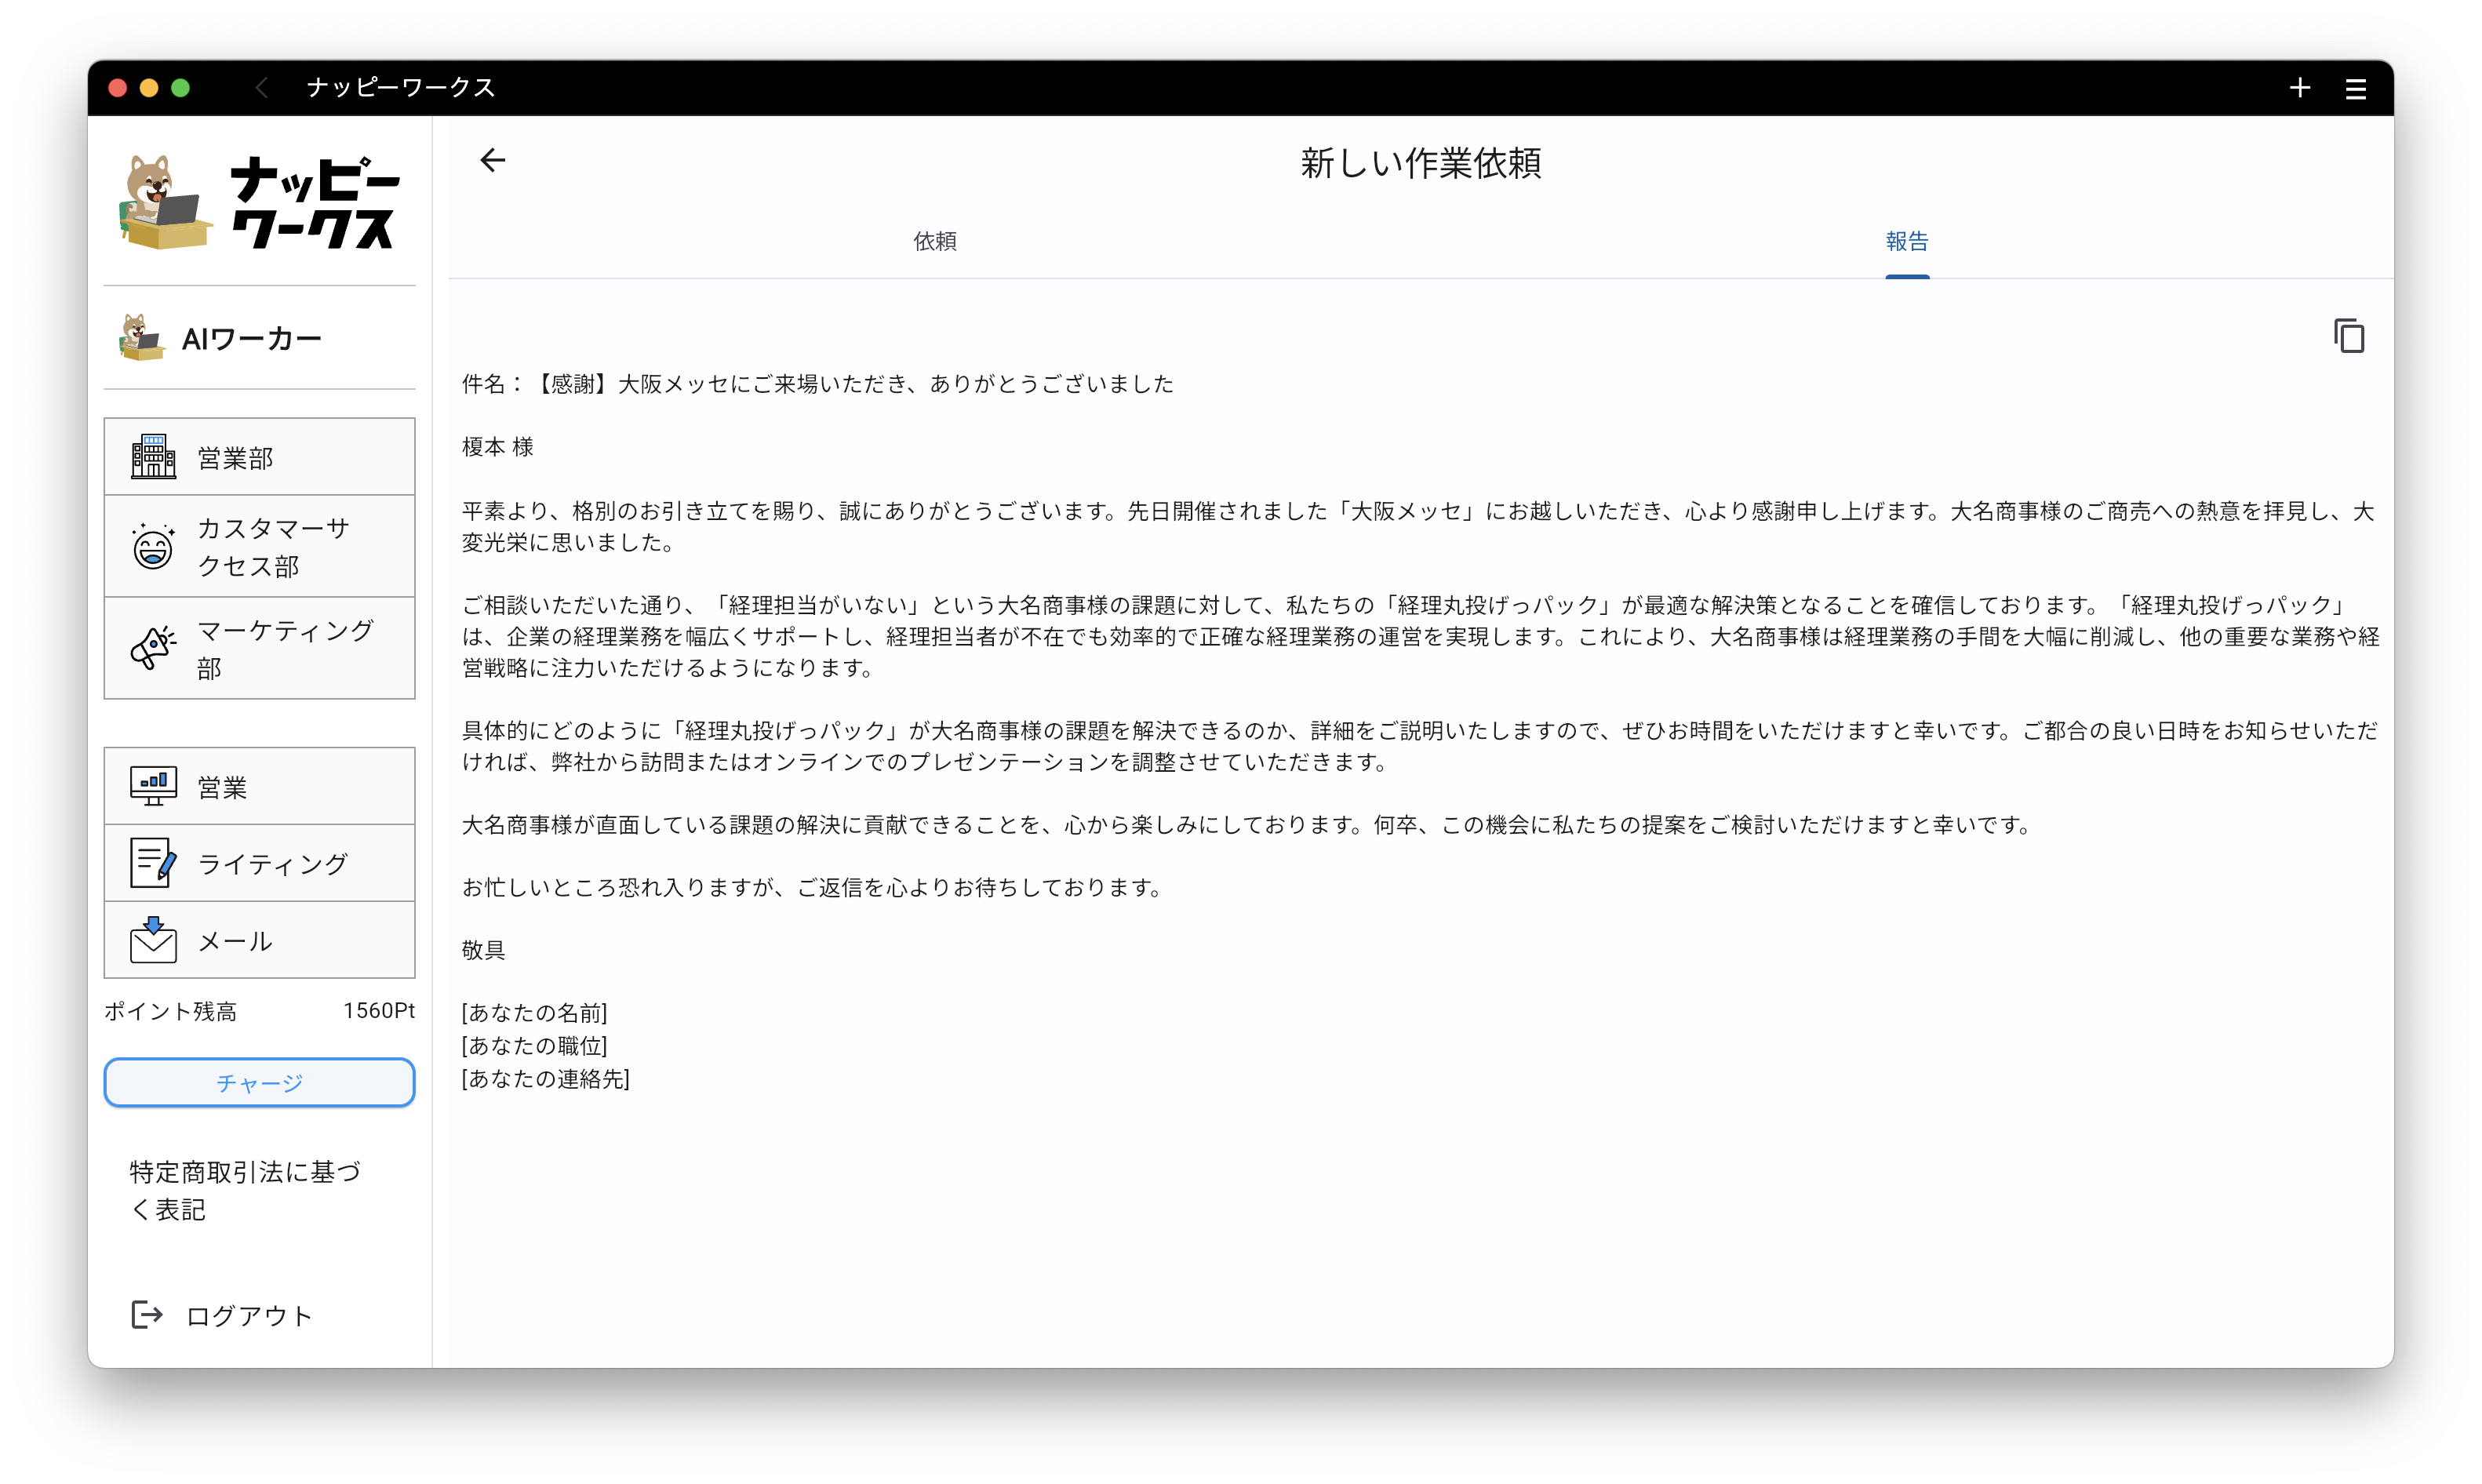Click the 営業 monitor chart icon
This screenshot has height=1484, width=2482.
(153, 786)
